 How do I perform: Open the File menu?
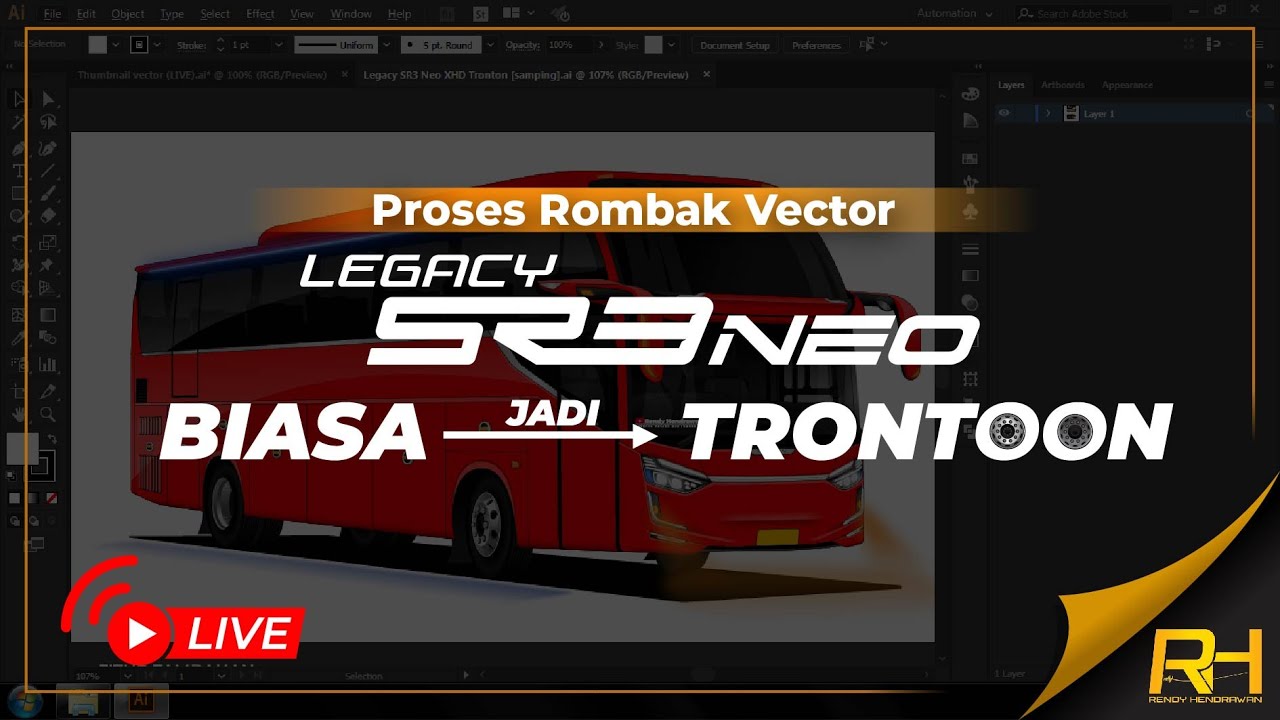coord(52,15)
